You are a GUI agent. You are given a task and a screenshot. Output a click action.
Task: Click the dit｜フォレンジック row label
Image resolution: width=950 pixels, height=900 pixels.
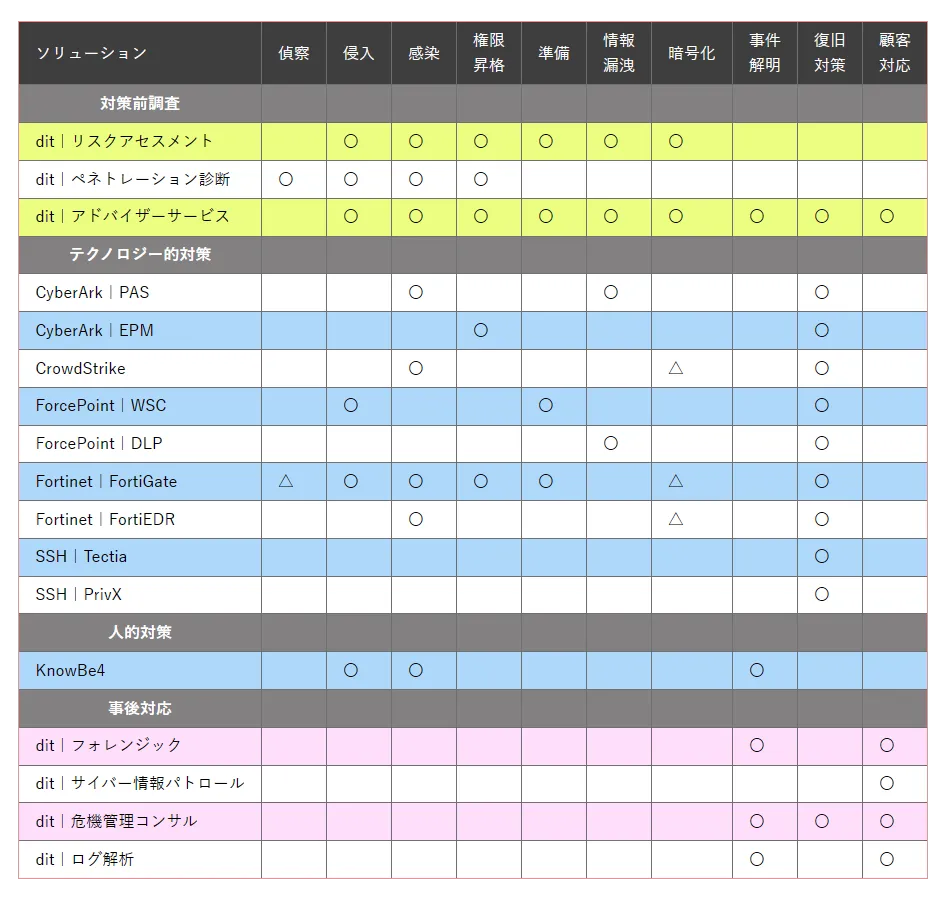point(108,745)
